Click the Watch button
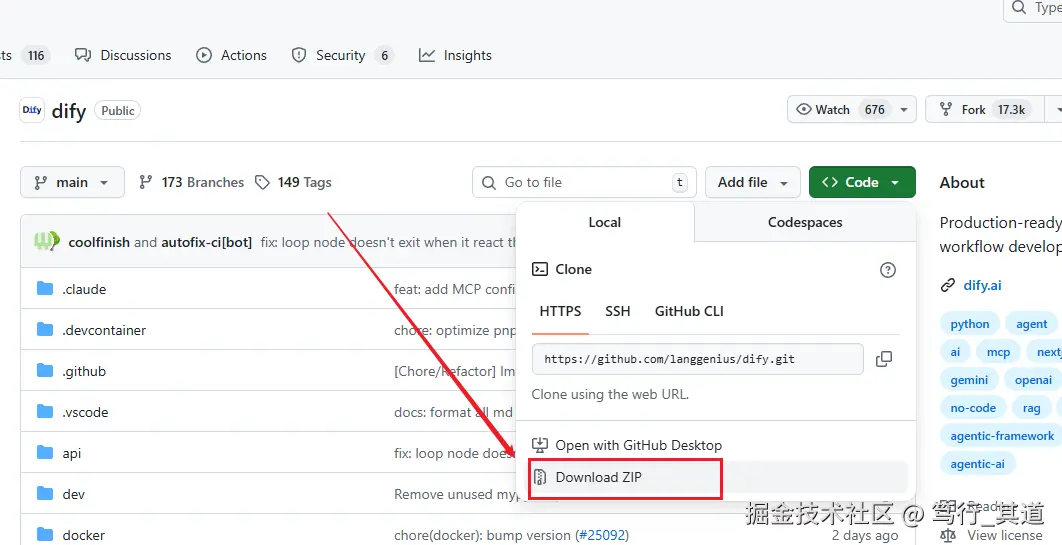The image size is (1062, 545). pos(840,110)
